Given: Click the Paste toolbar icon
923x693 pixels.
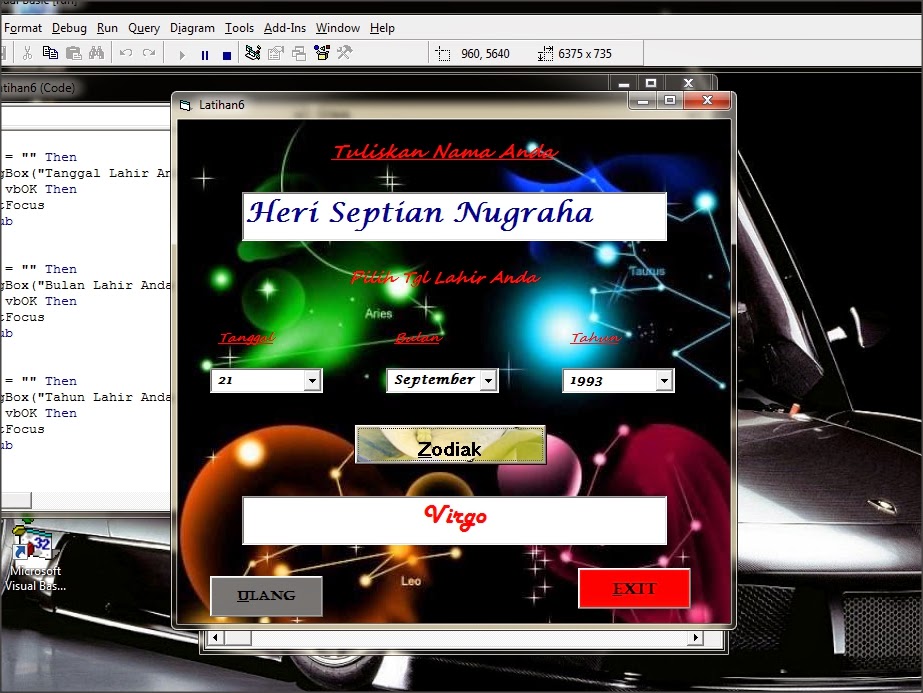Looking at the screenshot, I should tap(75, 53).
